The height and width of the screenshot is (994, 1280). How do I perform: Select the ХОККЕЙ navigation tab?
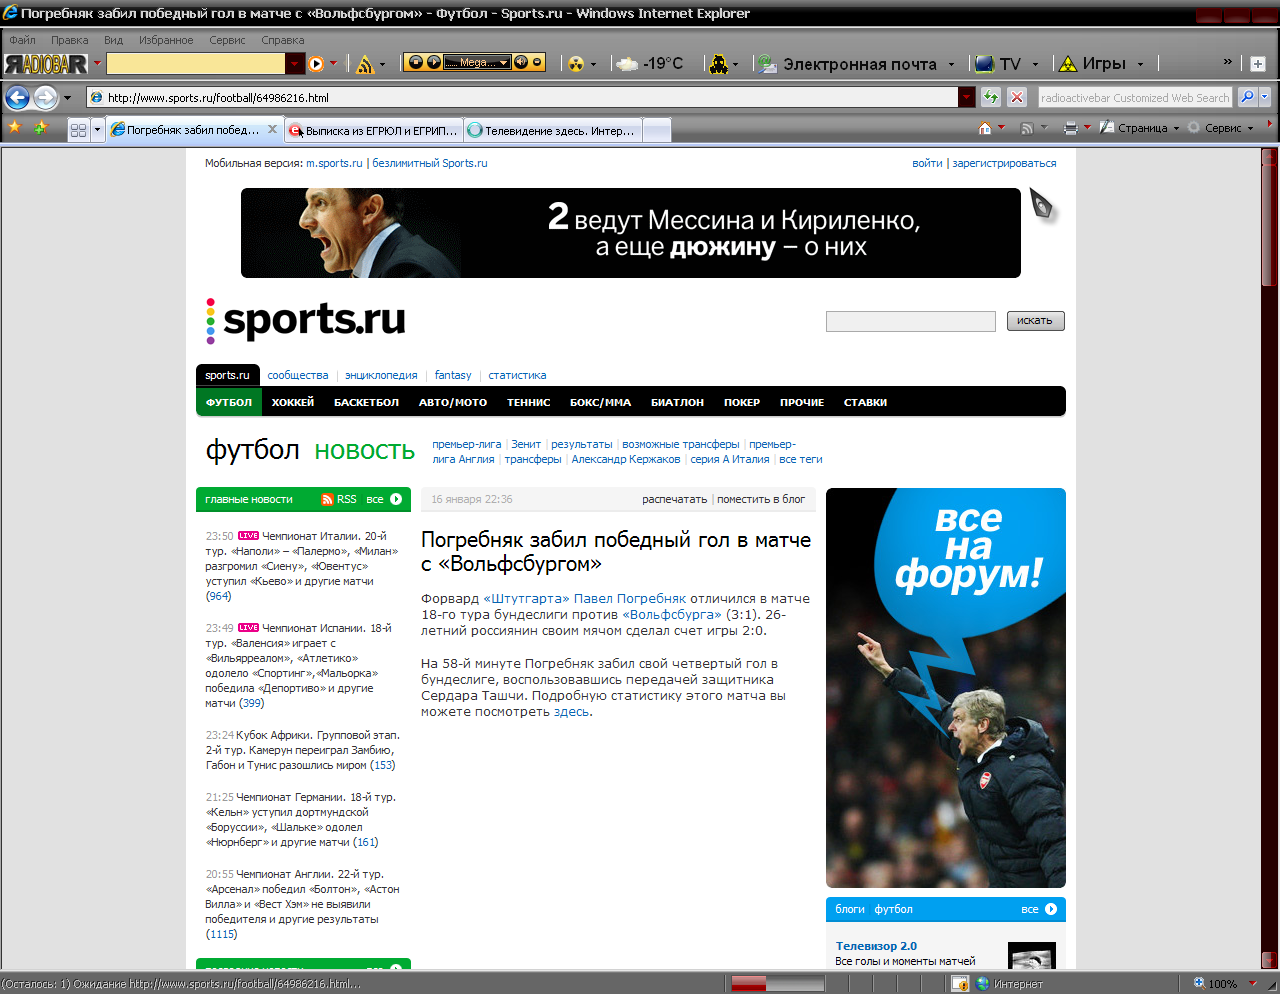[293, 402]
